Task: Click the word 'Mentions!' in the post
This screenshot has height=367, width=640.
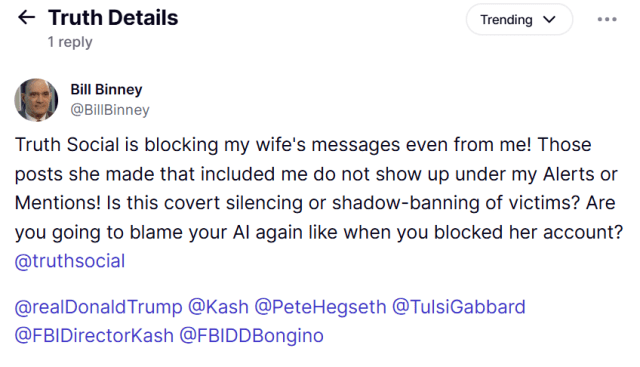Action: [x=58, y=203]
